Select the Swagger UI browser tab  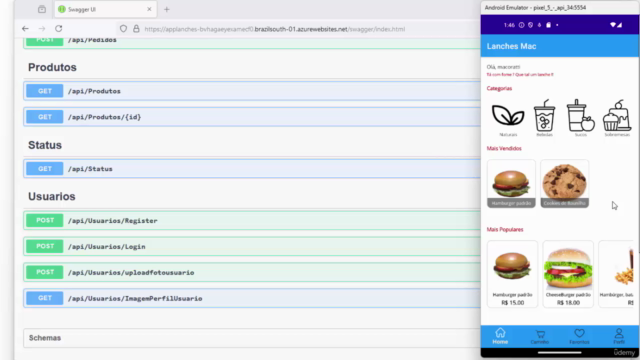click(105, 9)
